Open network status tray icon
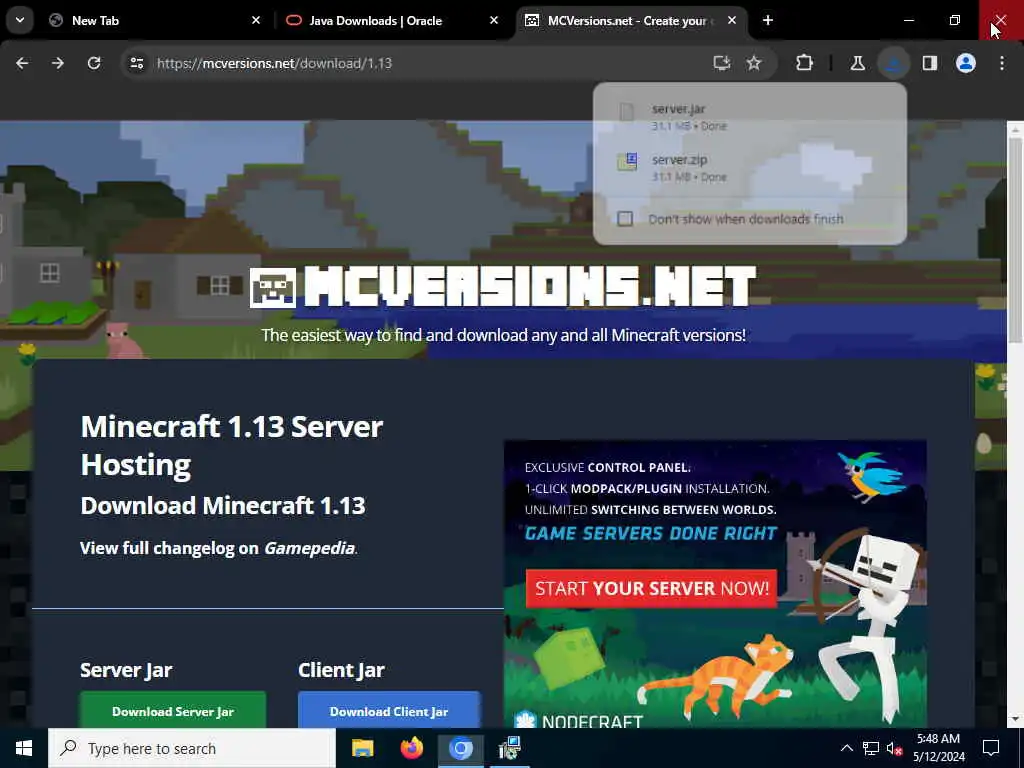 click(871, 748)
